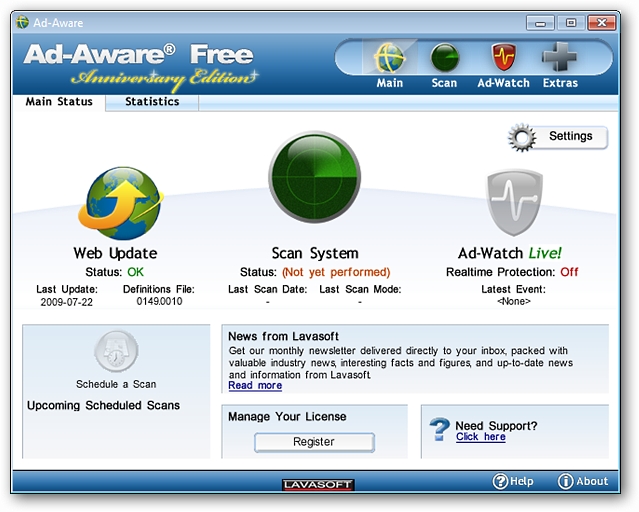
Task: Open Extras plus icon in toolbar
Action: coord(559,57)
